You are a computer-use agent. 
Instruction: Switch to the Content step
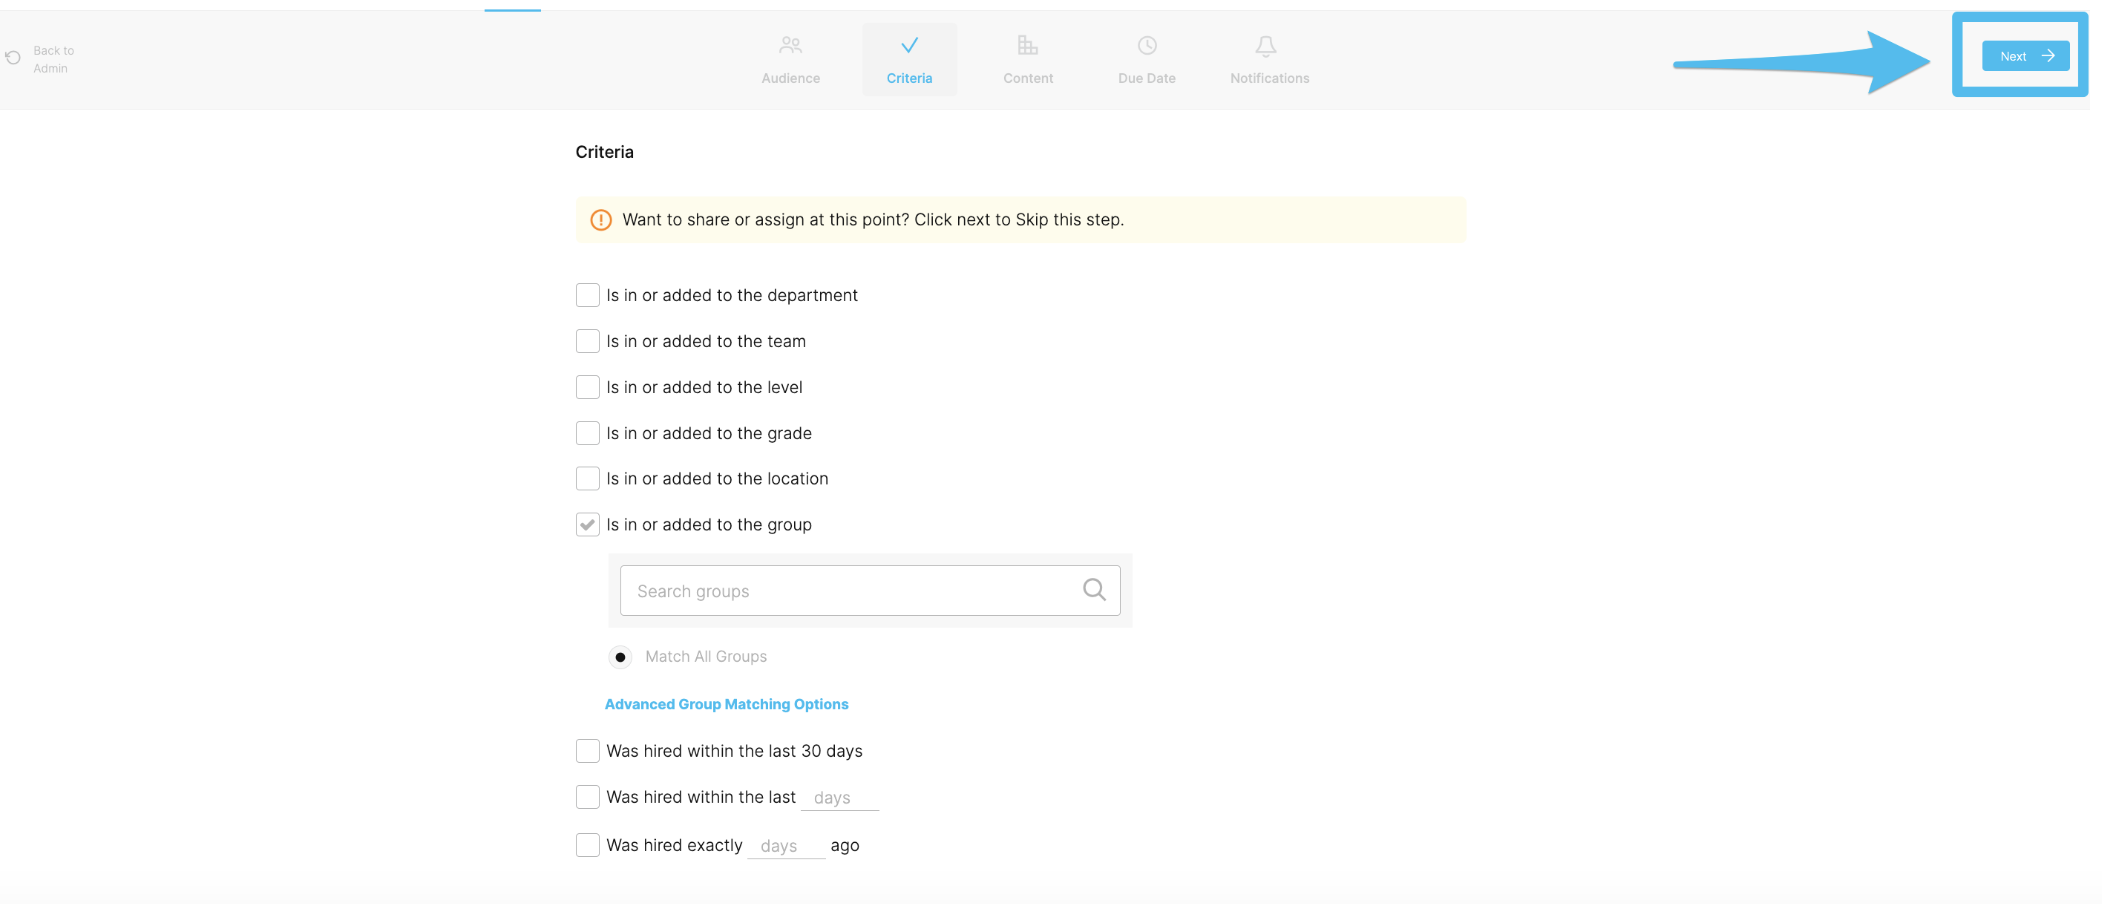click(x=1028, y=60)
